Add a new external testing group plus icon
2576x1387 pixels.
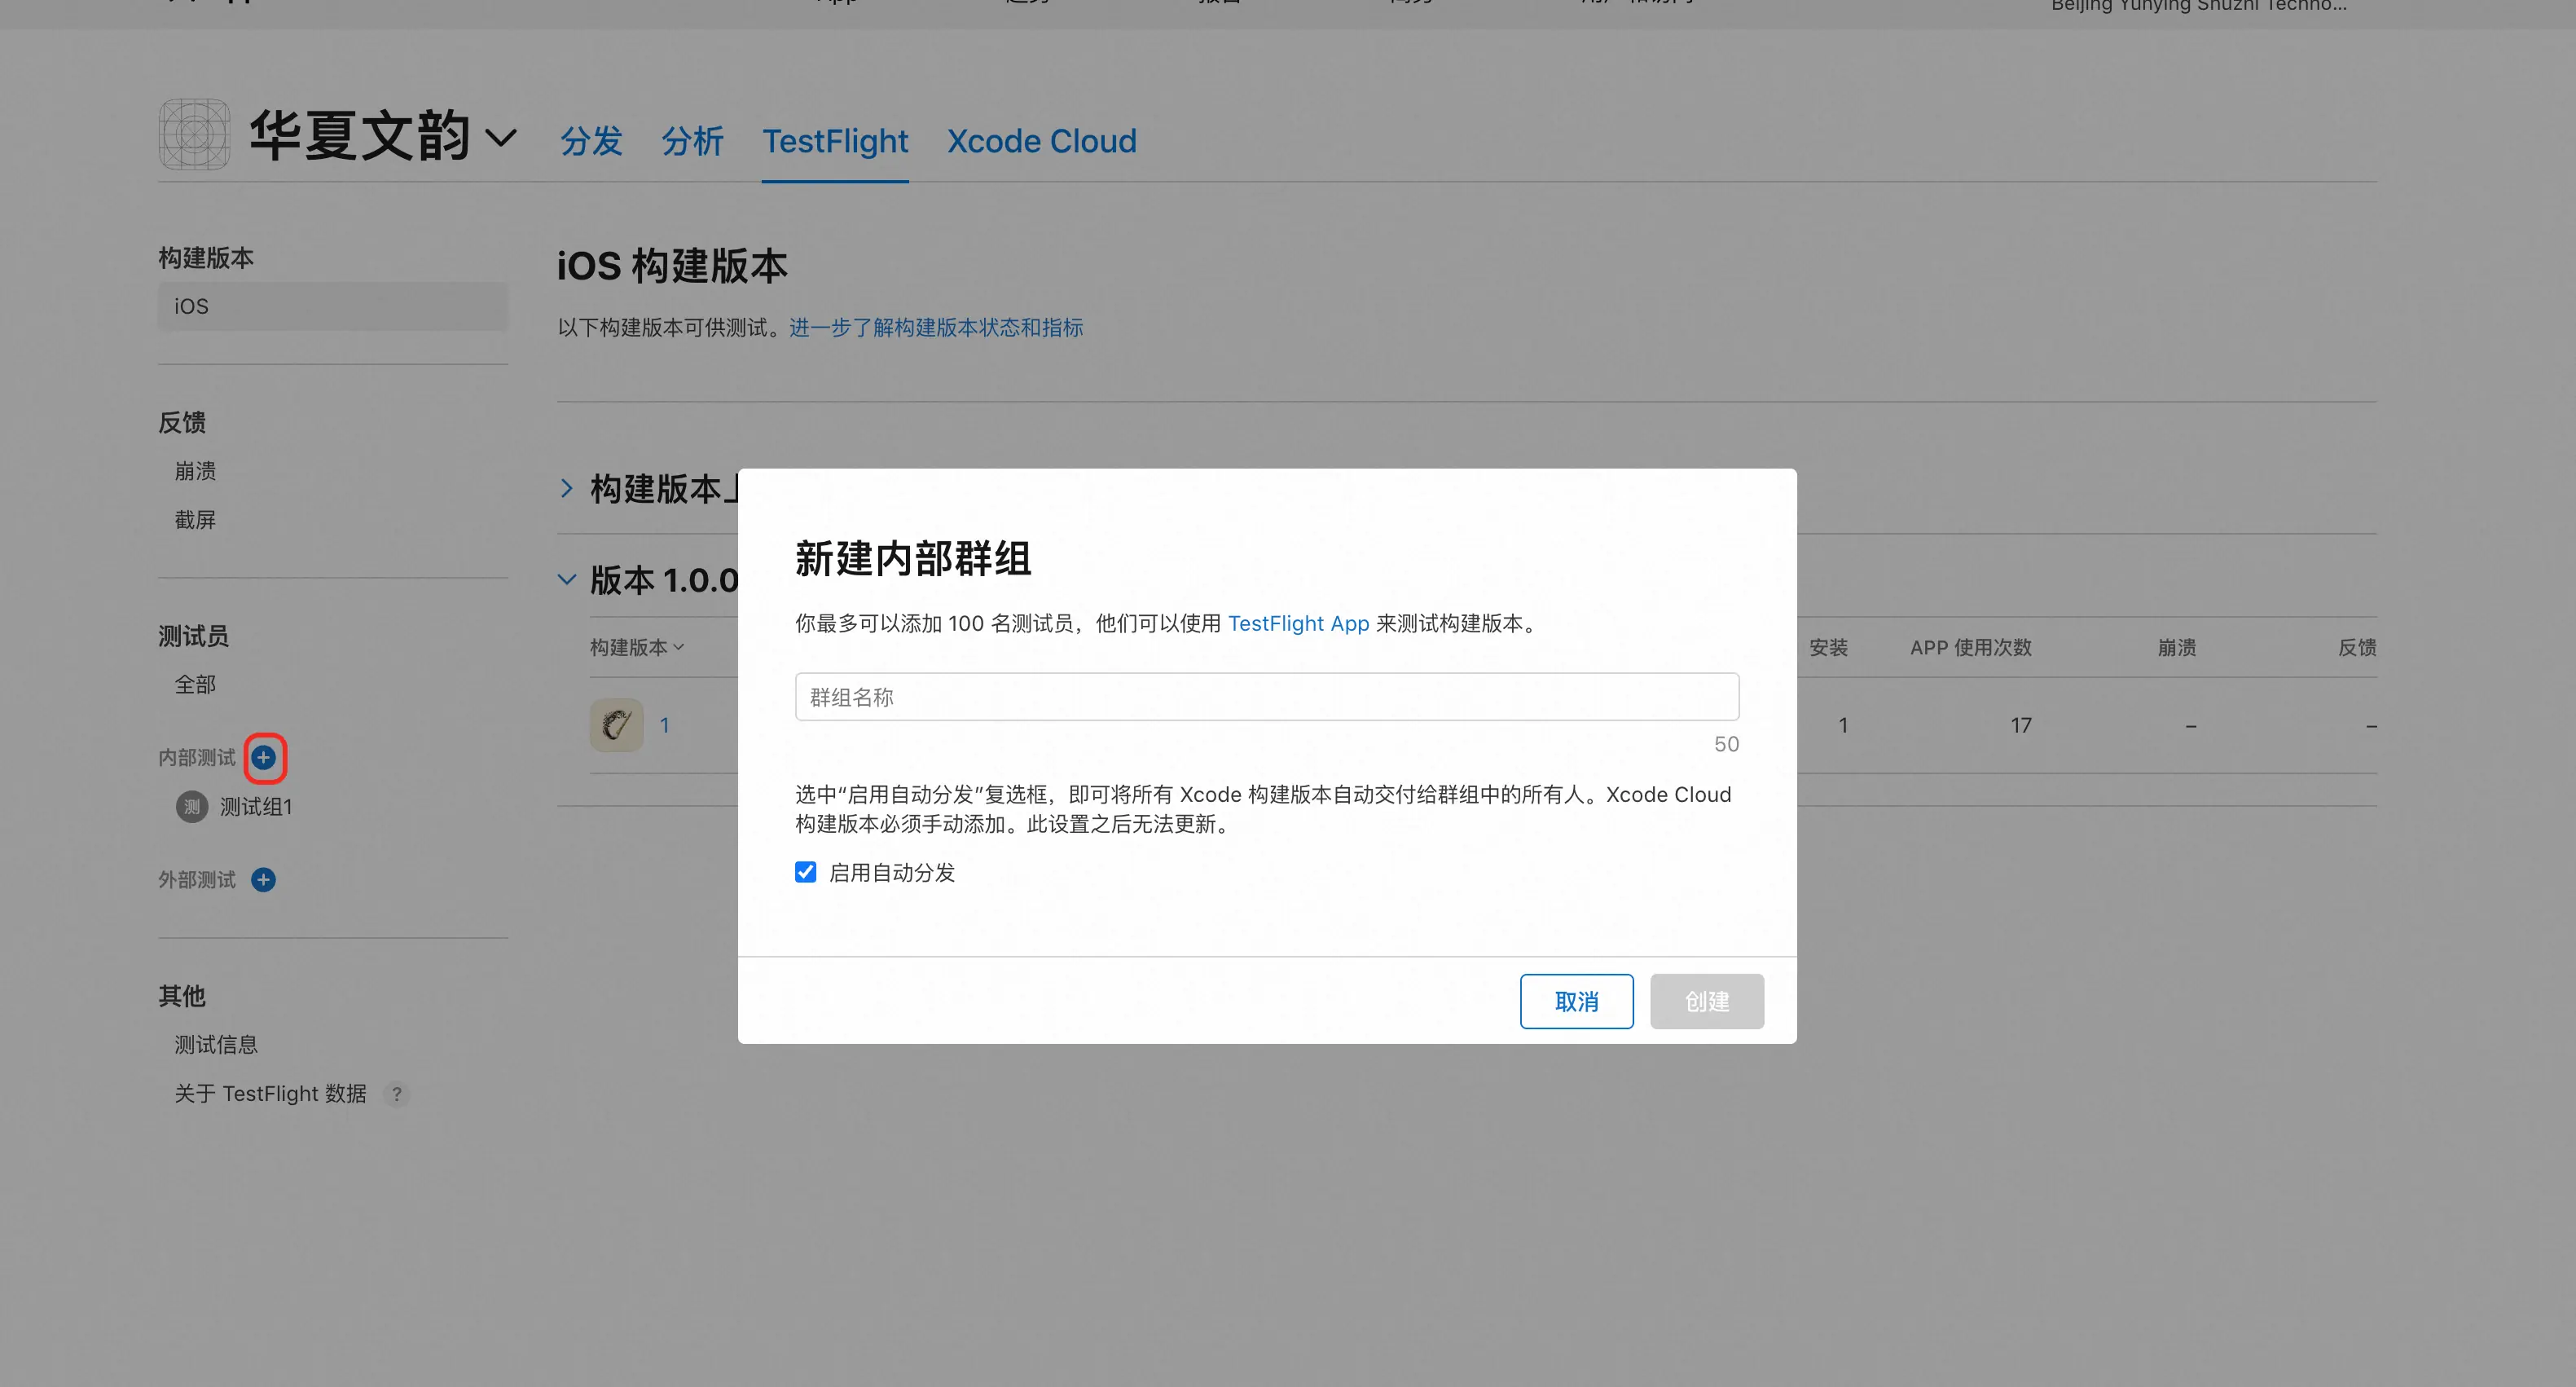[264, 879]
